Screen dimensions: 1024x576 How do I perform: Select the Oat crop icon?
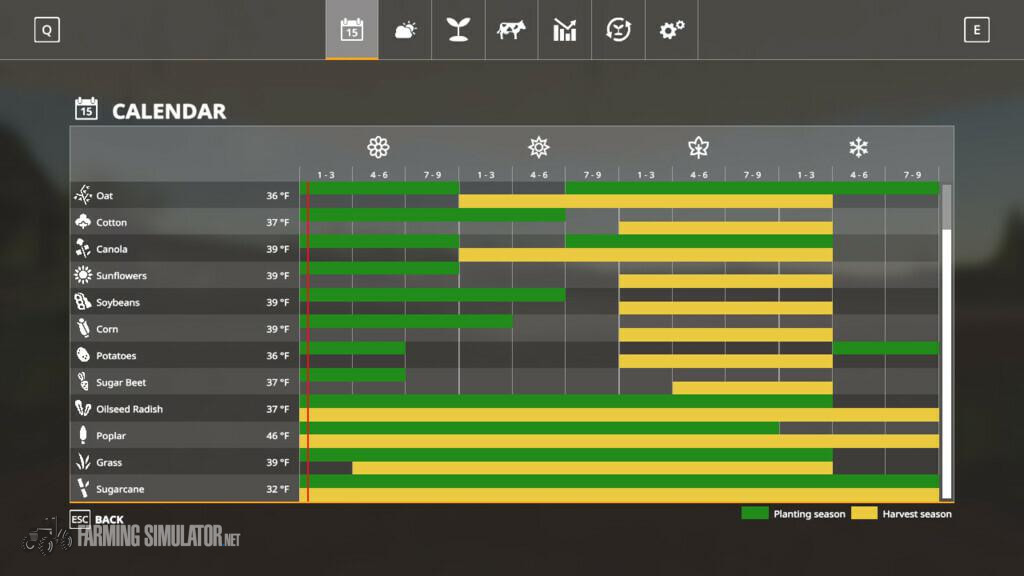83,196
